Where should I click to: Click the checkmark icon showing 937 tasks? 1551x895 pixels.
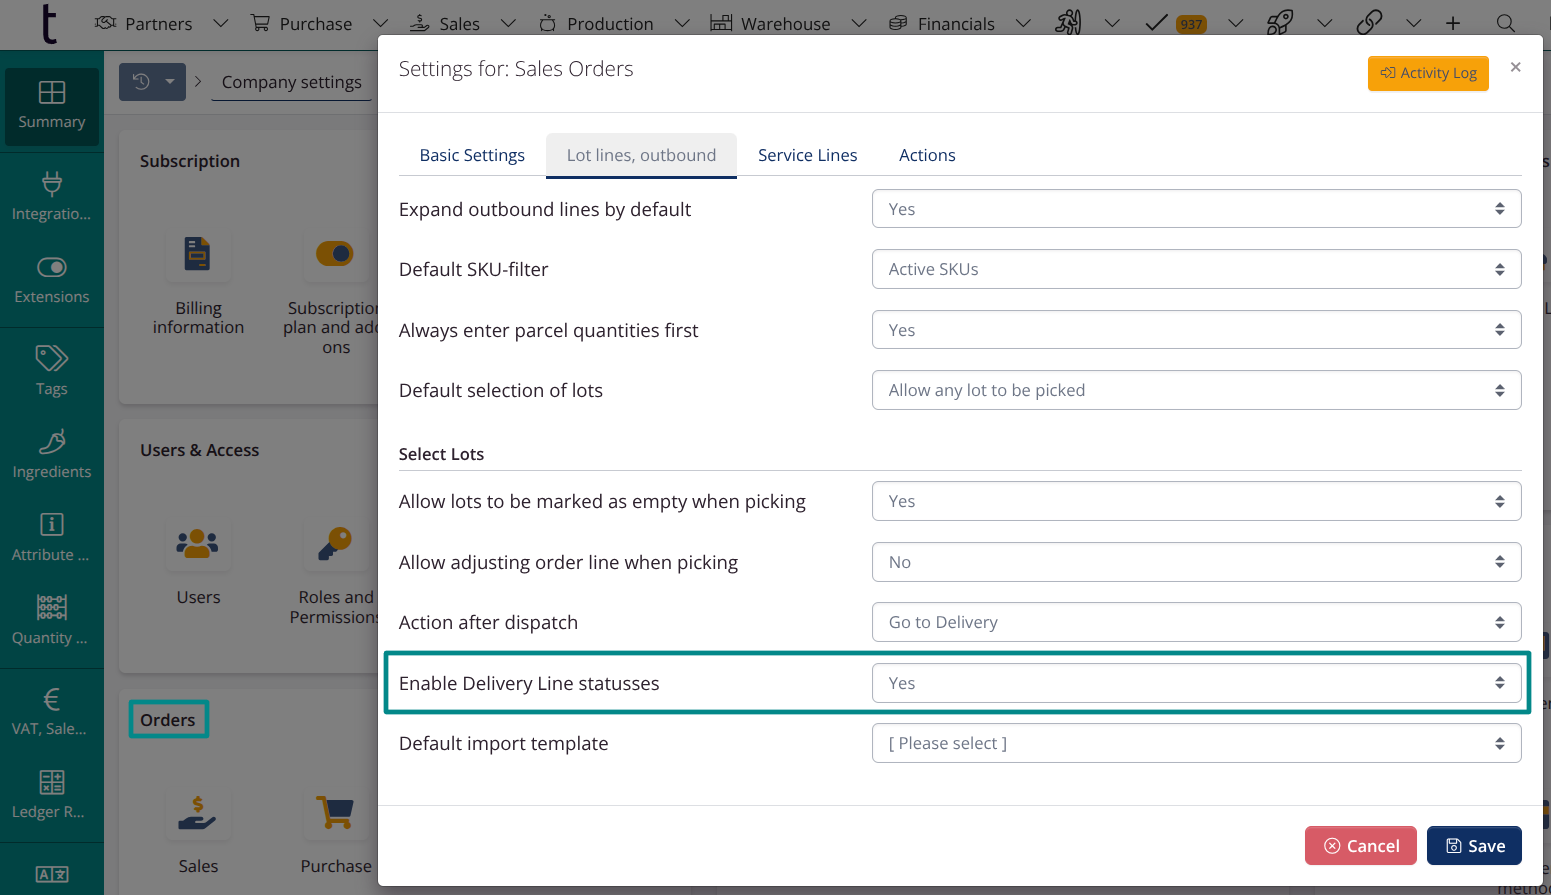pyautogui.click(x=1165, y=22)
